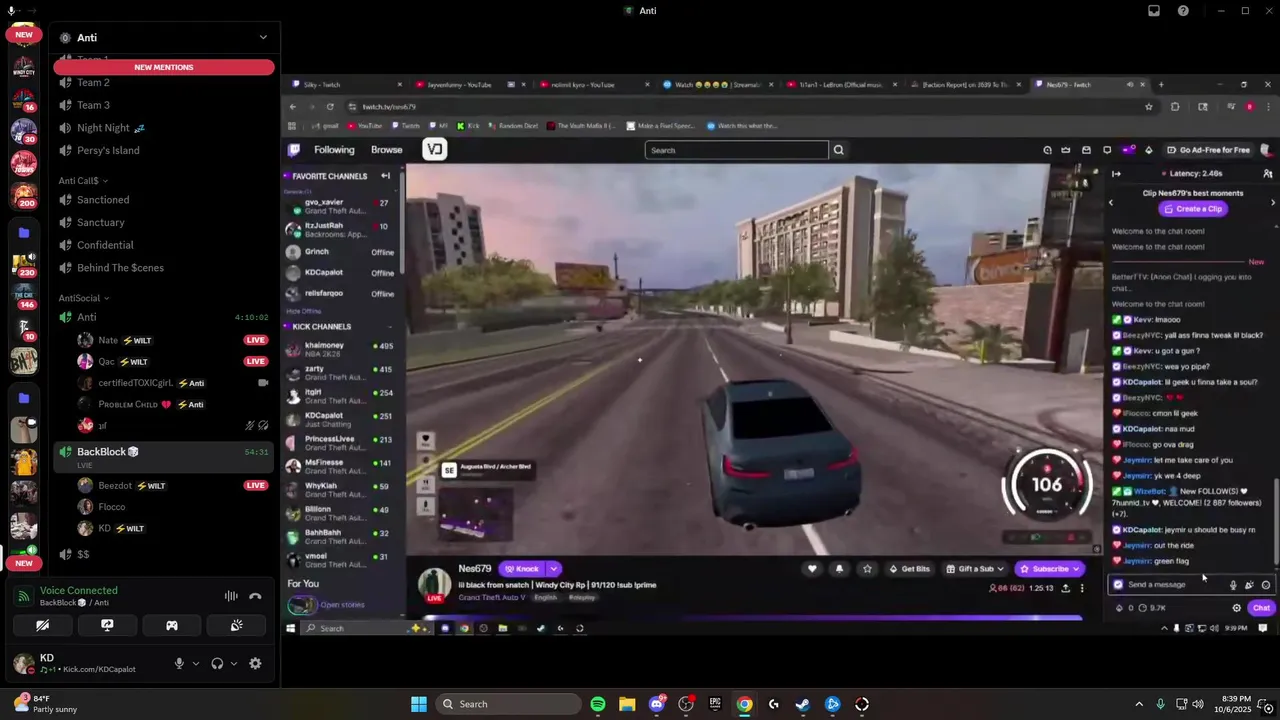1280x720 pixels.
Task: Click the follow heart icon under stream
Action: (812, 569)
